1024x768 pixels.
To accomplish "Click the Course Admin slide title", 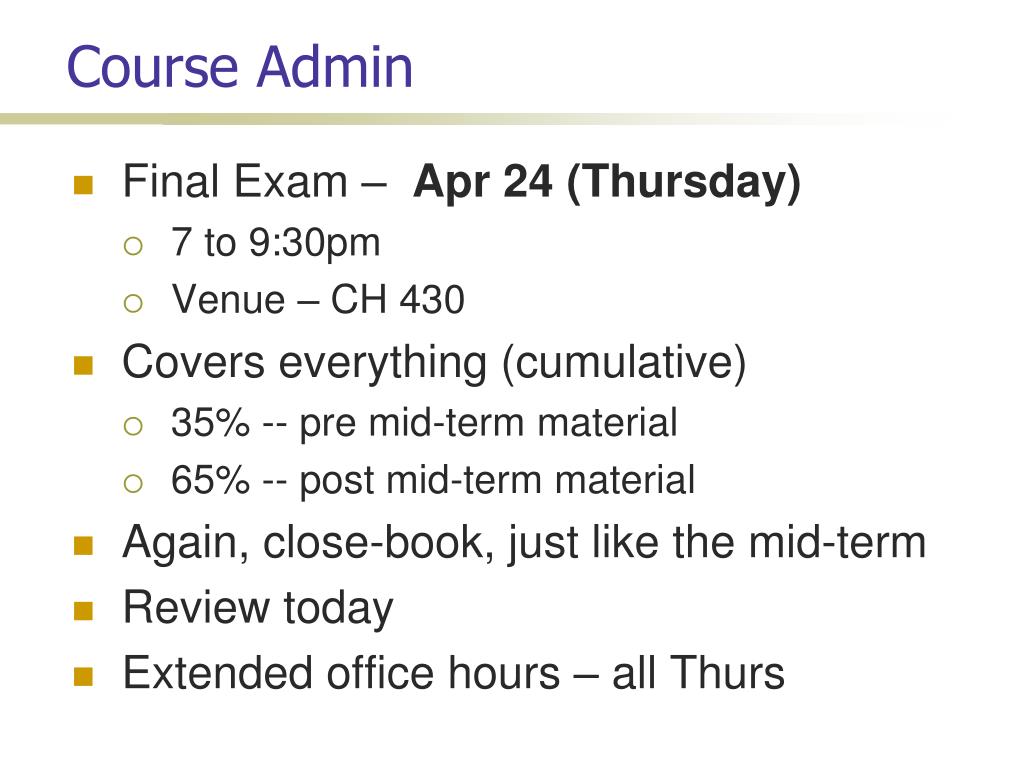I will [x=240, y=67].
